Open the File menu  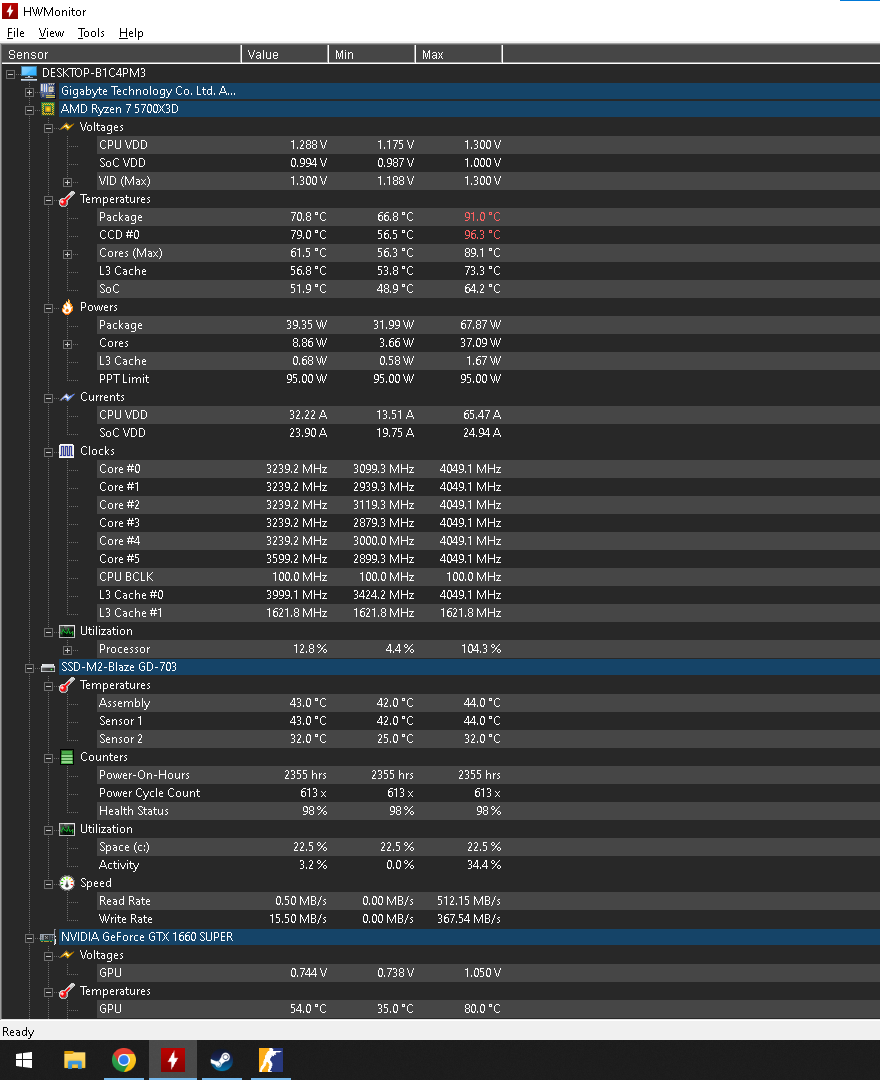(15, 33)
